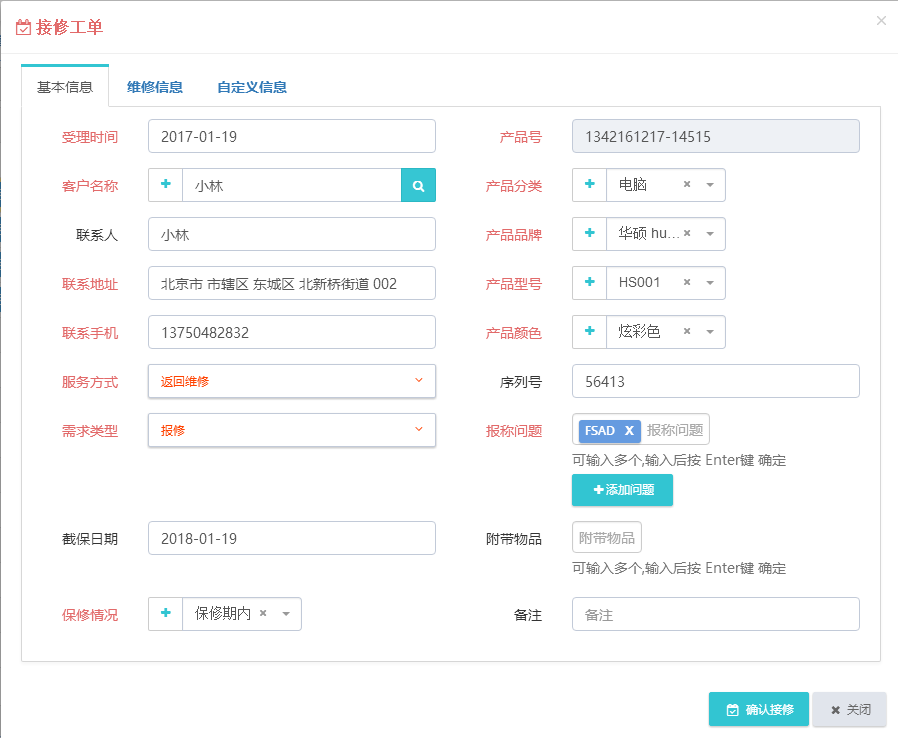This screenshot has height=738, width=898.
Task: Click the 服务方式 field label
Action: 90,382
